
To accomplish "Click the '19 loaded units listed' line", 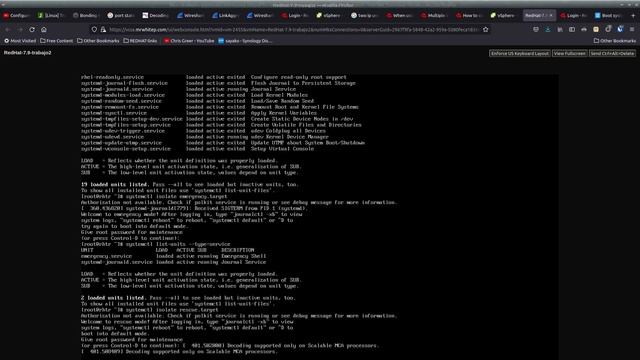I will 190,184.
